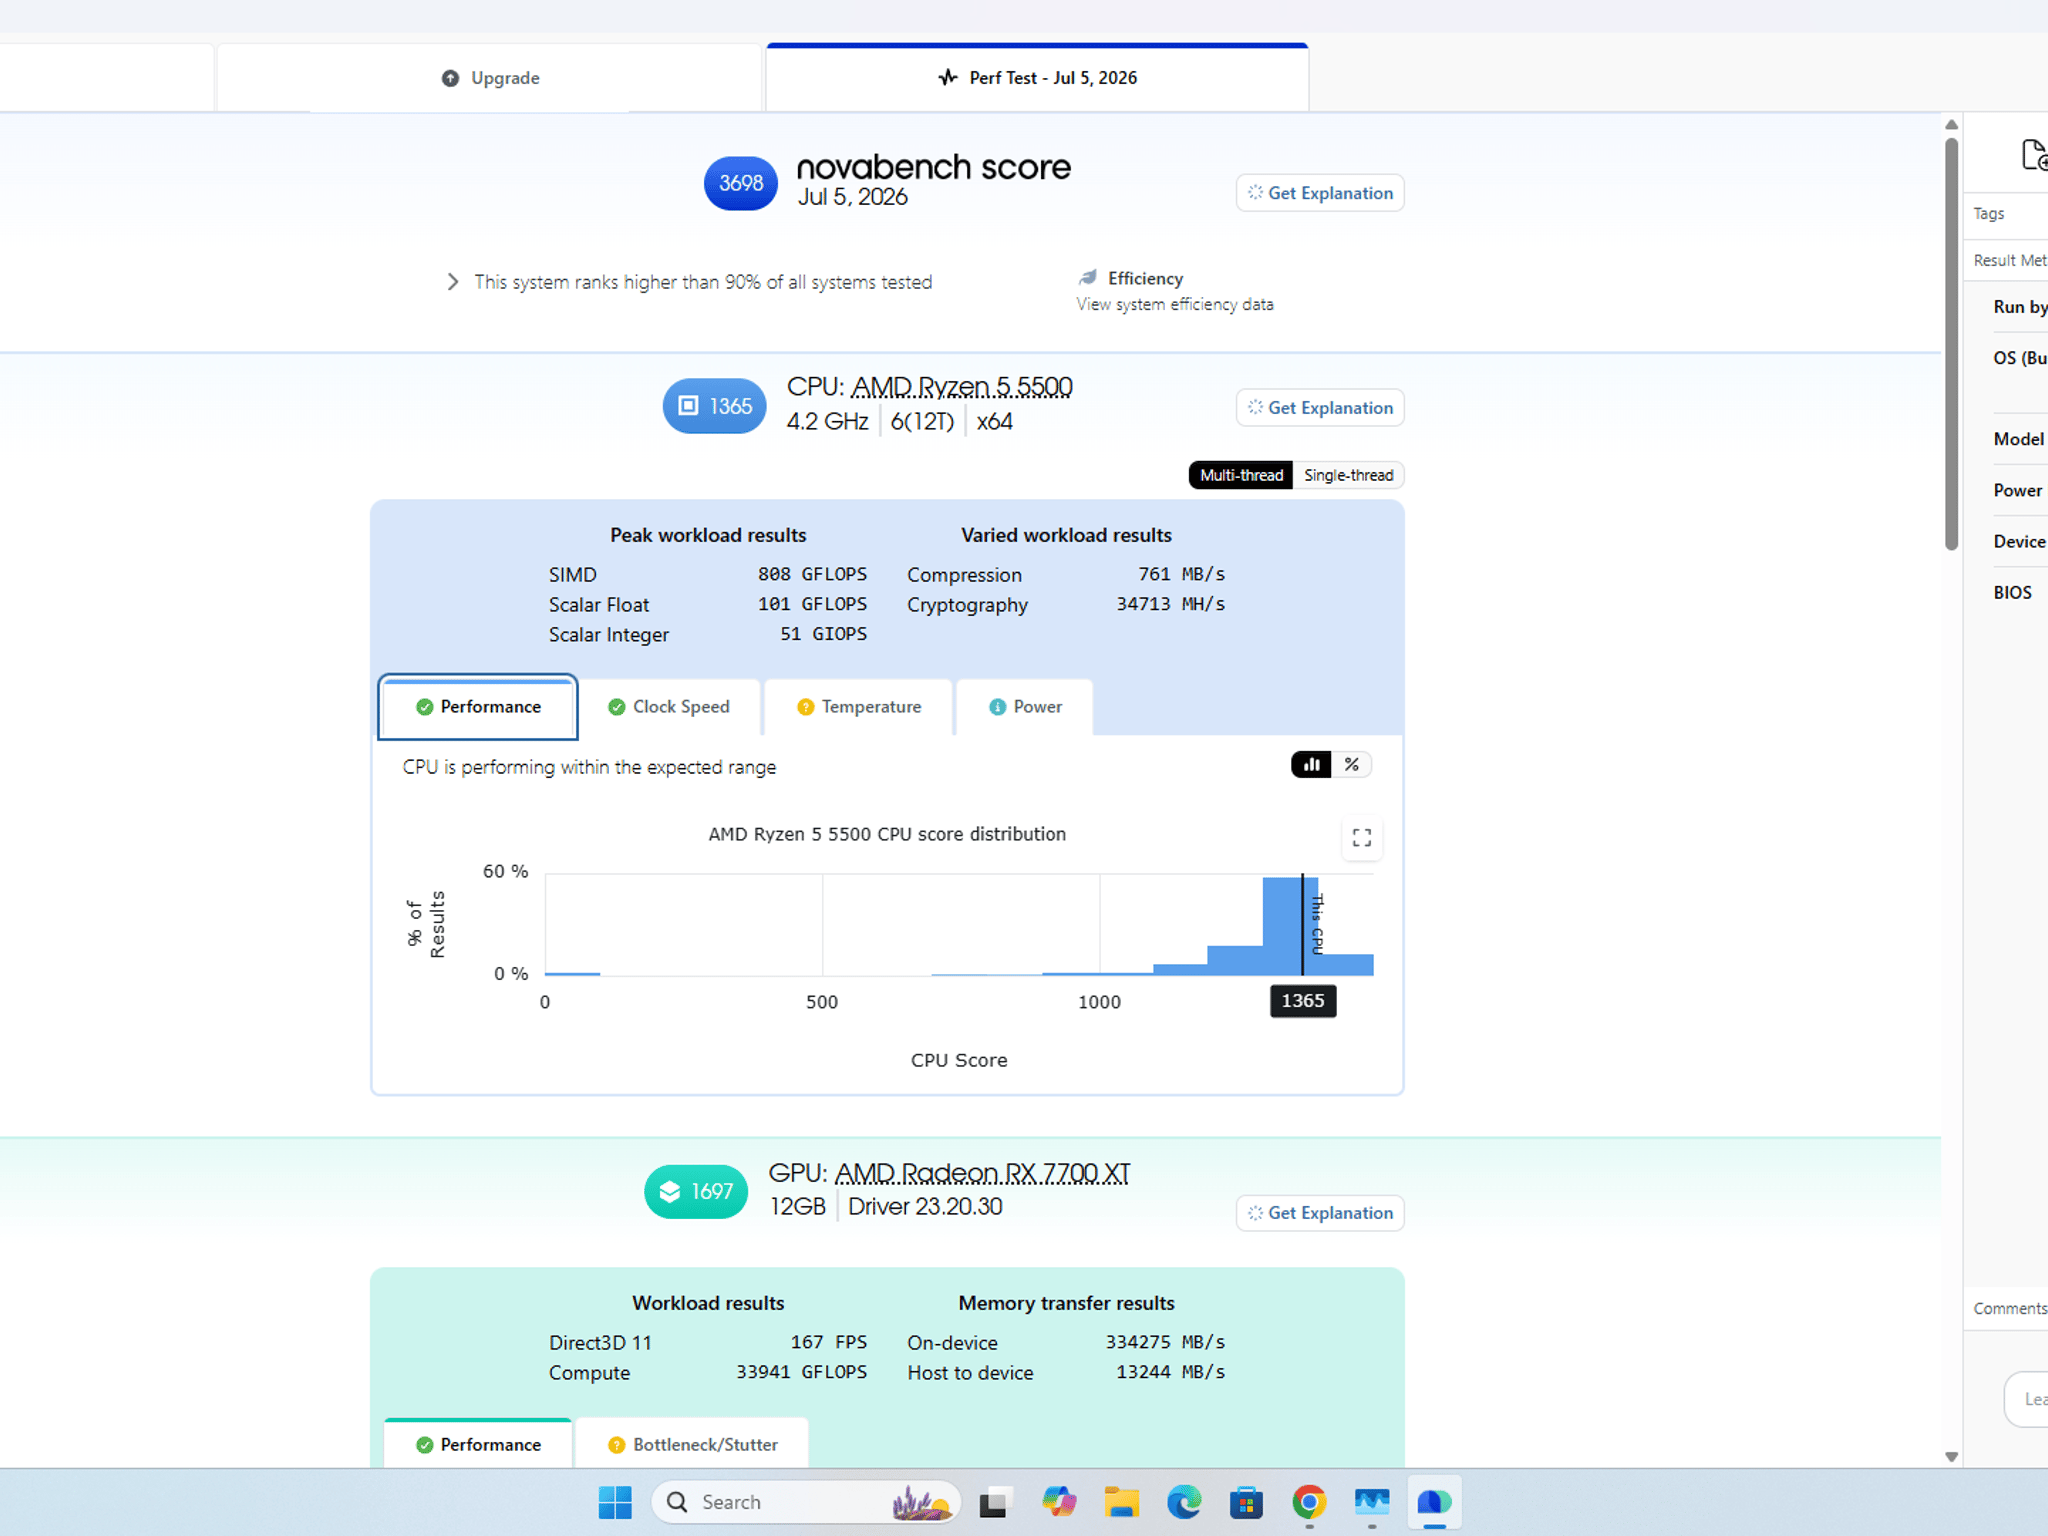Click the page vertical scrollbar thumb
The width and height of the screenshot is (2048, 1536).
coord(1951,343)
